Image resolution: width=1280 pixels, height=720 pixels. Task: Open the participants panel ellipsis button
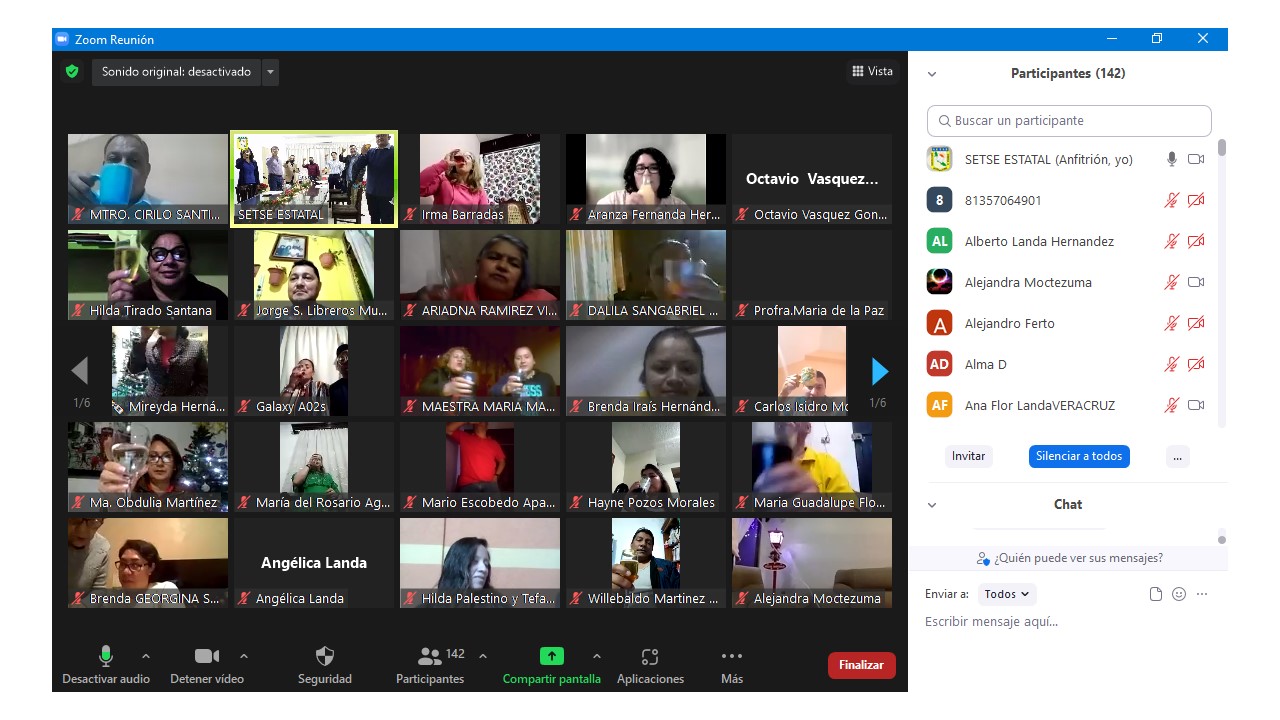click(1177, 456)
